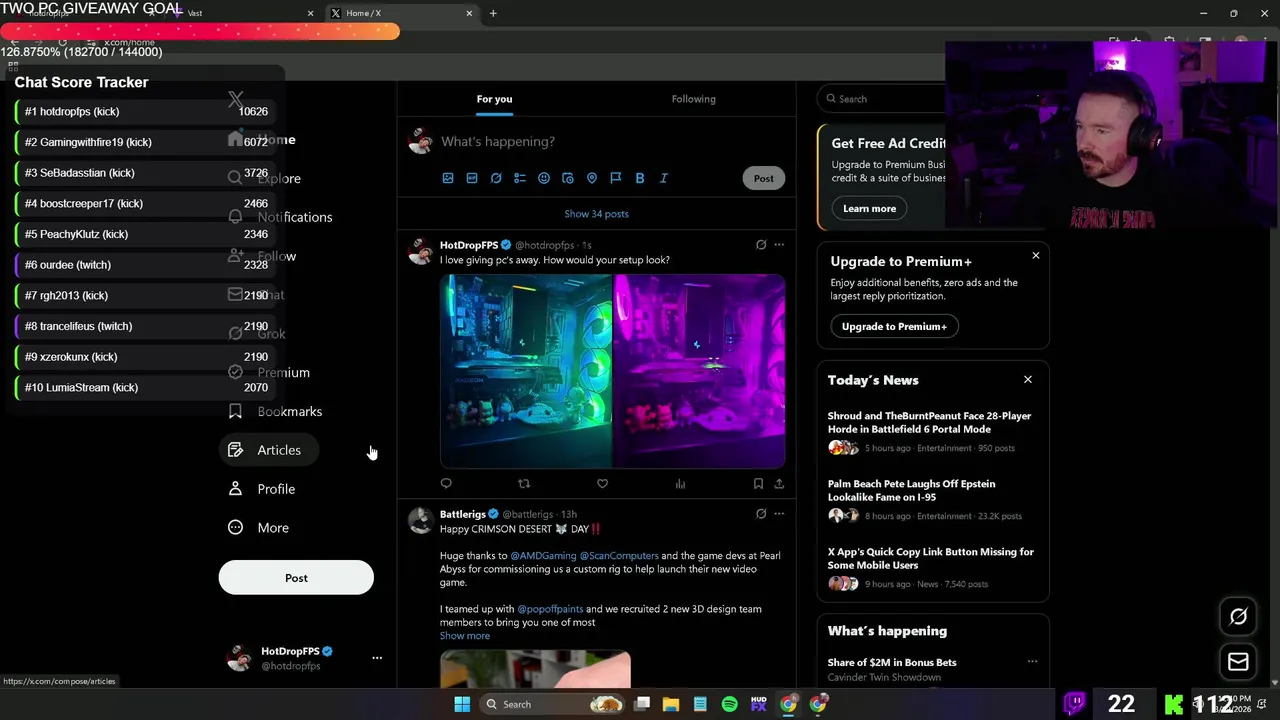The width and height of the screenshot is (1280, 720).
Task: Close Today's News panel
Action: (1027, 380)
